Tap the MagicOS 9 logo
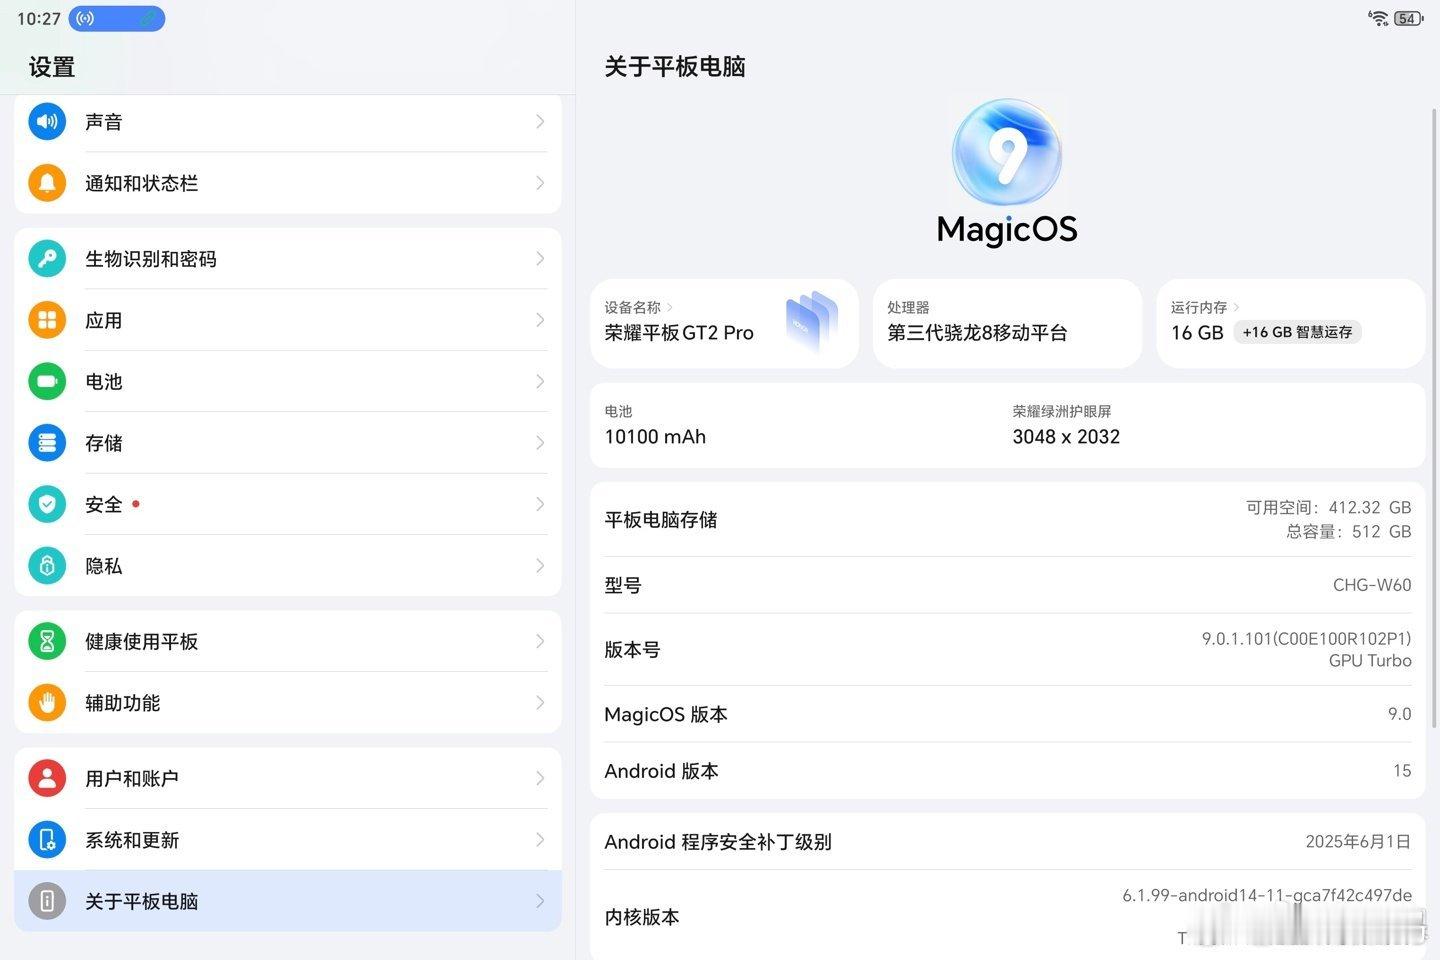Viewport: 1440px width, 960px height. (x=1007, y=153)
